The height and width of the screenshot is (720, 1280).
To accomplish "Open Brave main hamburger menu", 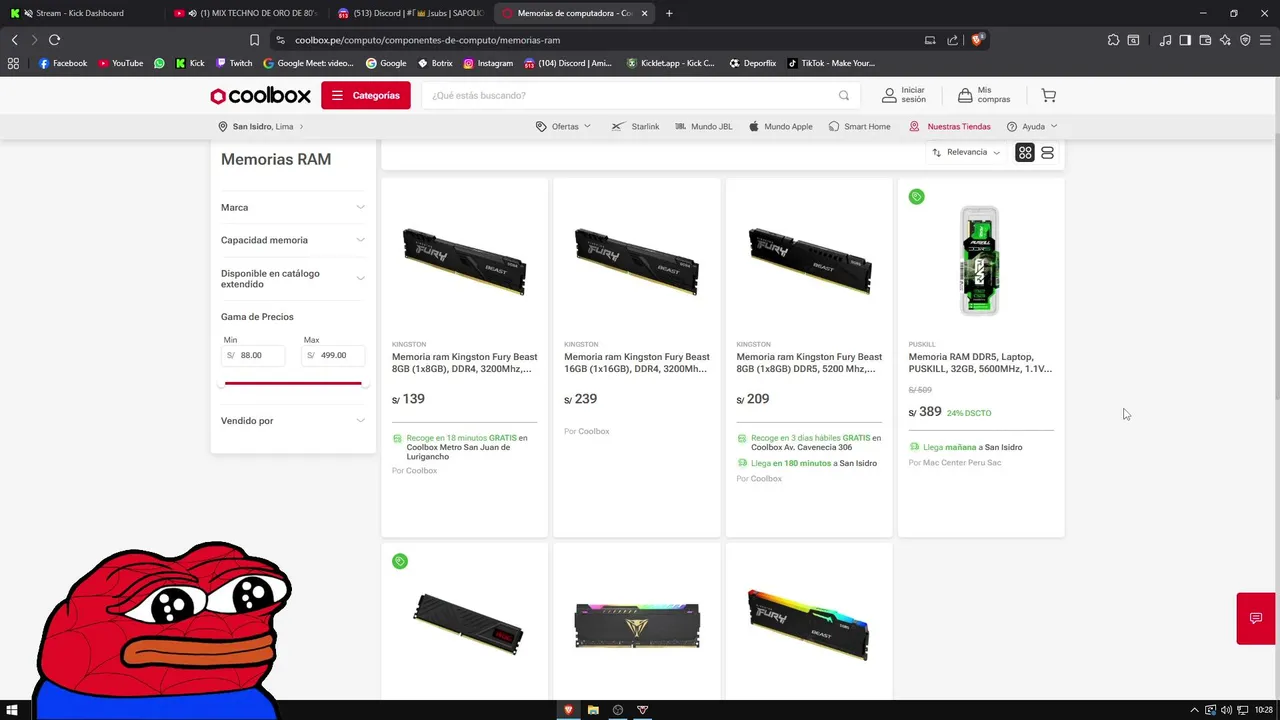I will (x=1265, y=40).
